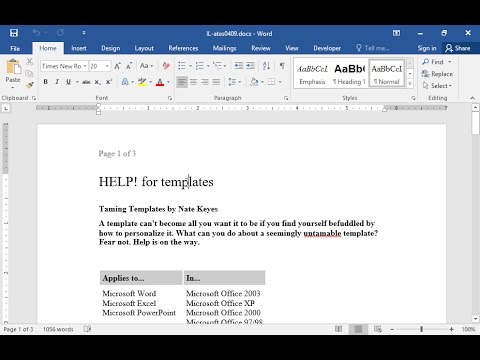
Task: Click the zoom slider handle
Action: [x=421, y=329]
